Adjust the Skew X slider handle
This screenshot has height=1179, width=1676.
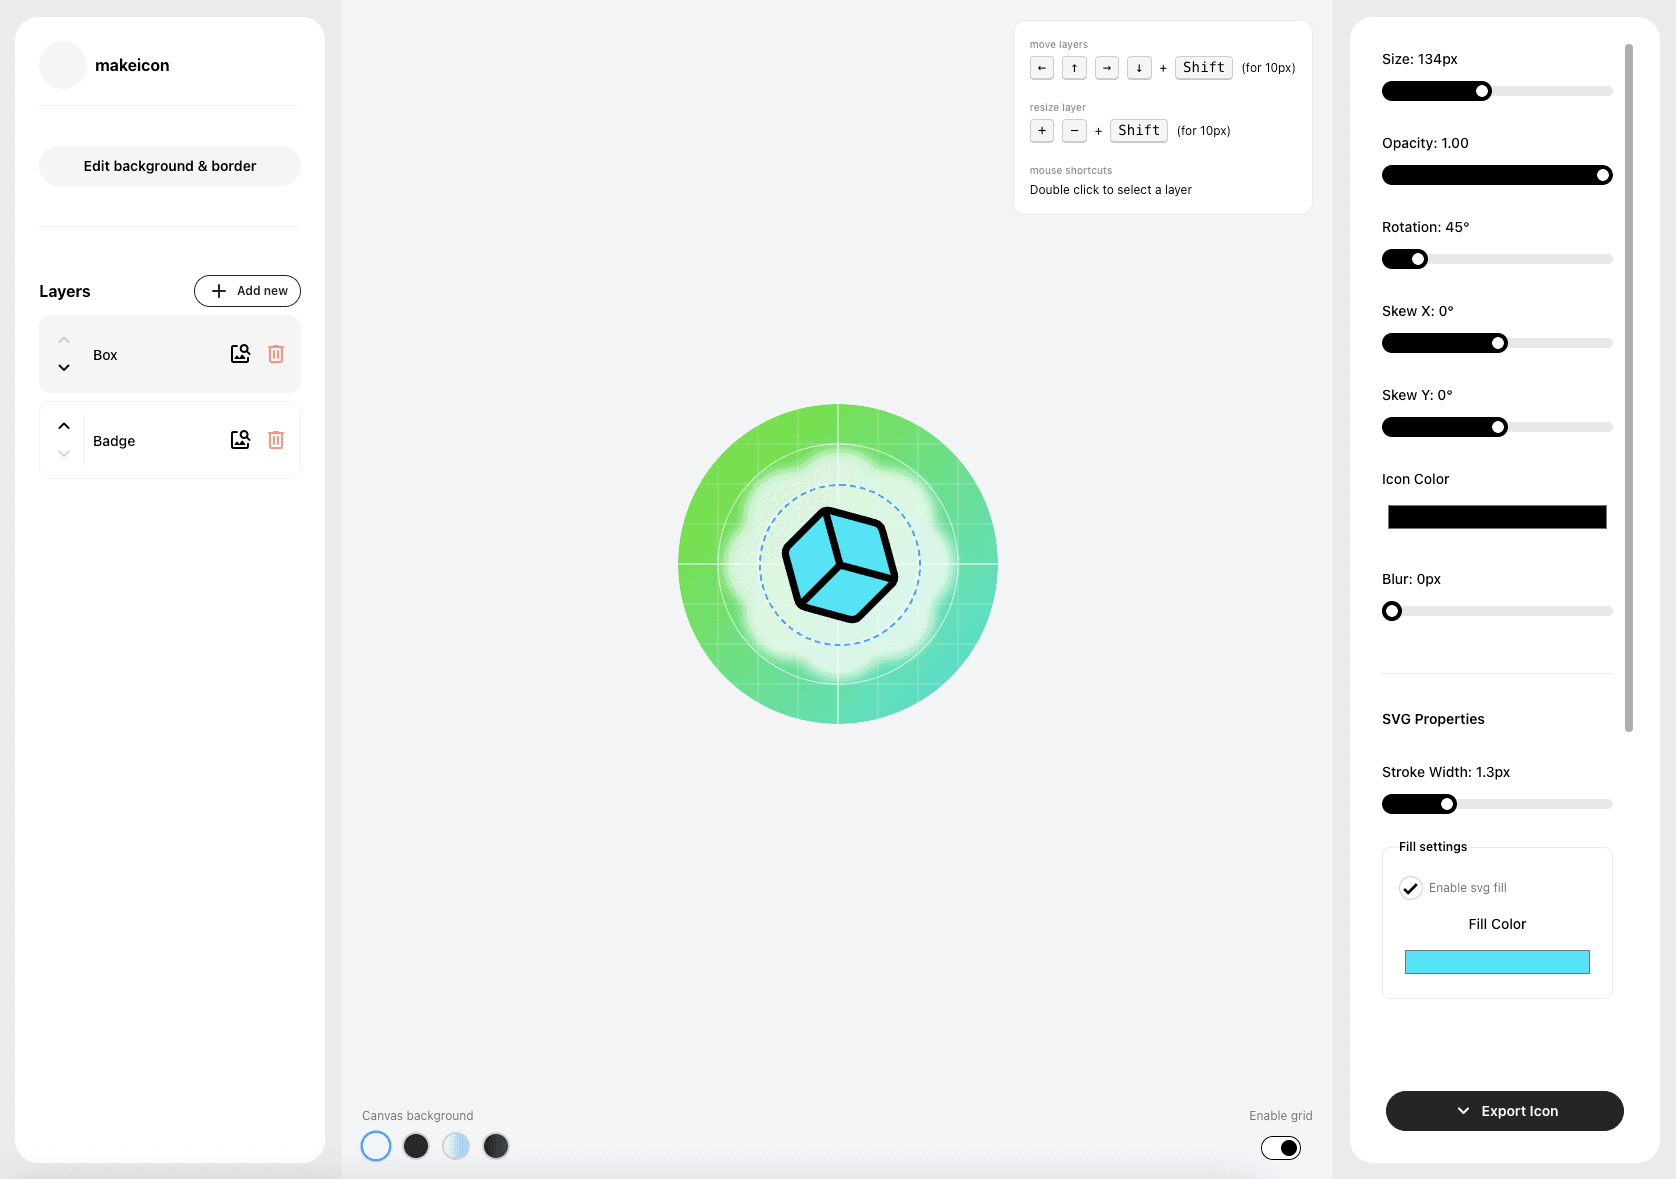1498,343
